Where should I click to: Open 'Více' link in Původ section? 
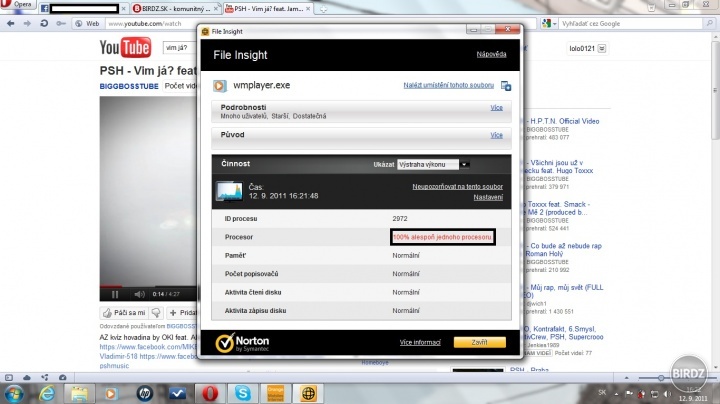496,135
